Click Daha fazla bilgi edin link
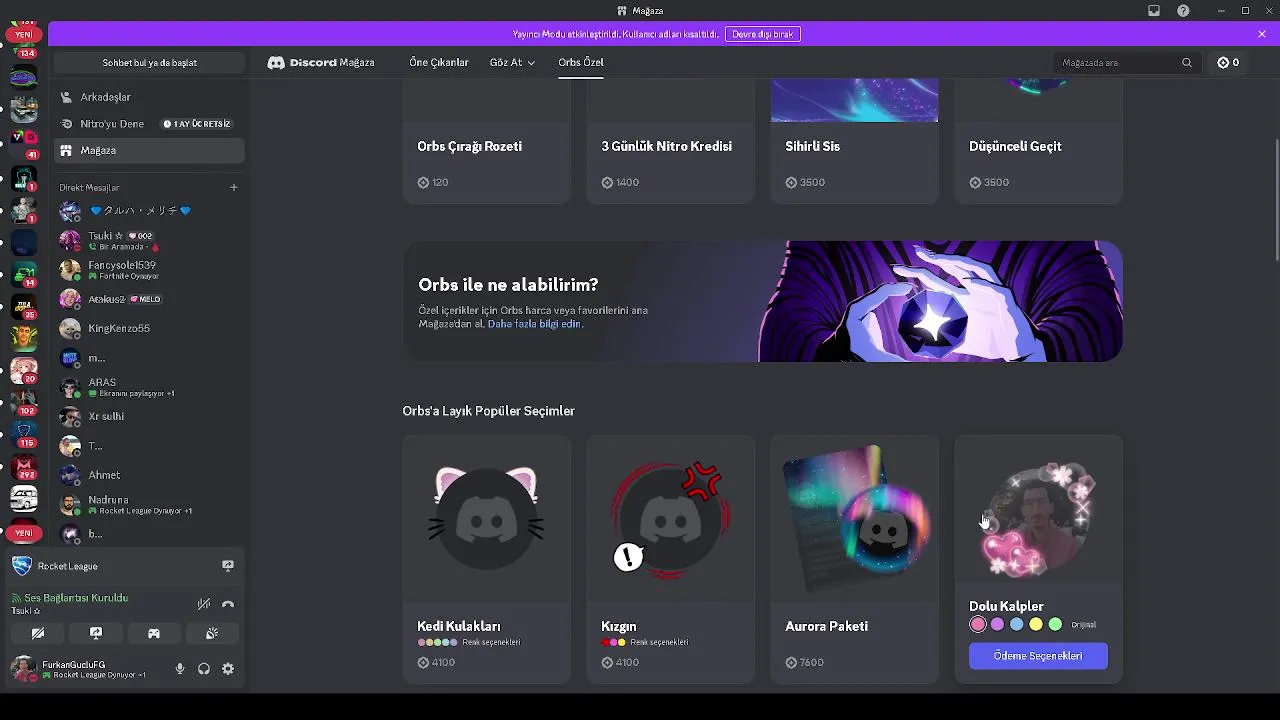 point(534,324)
